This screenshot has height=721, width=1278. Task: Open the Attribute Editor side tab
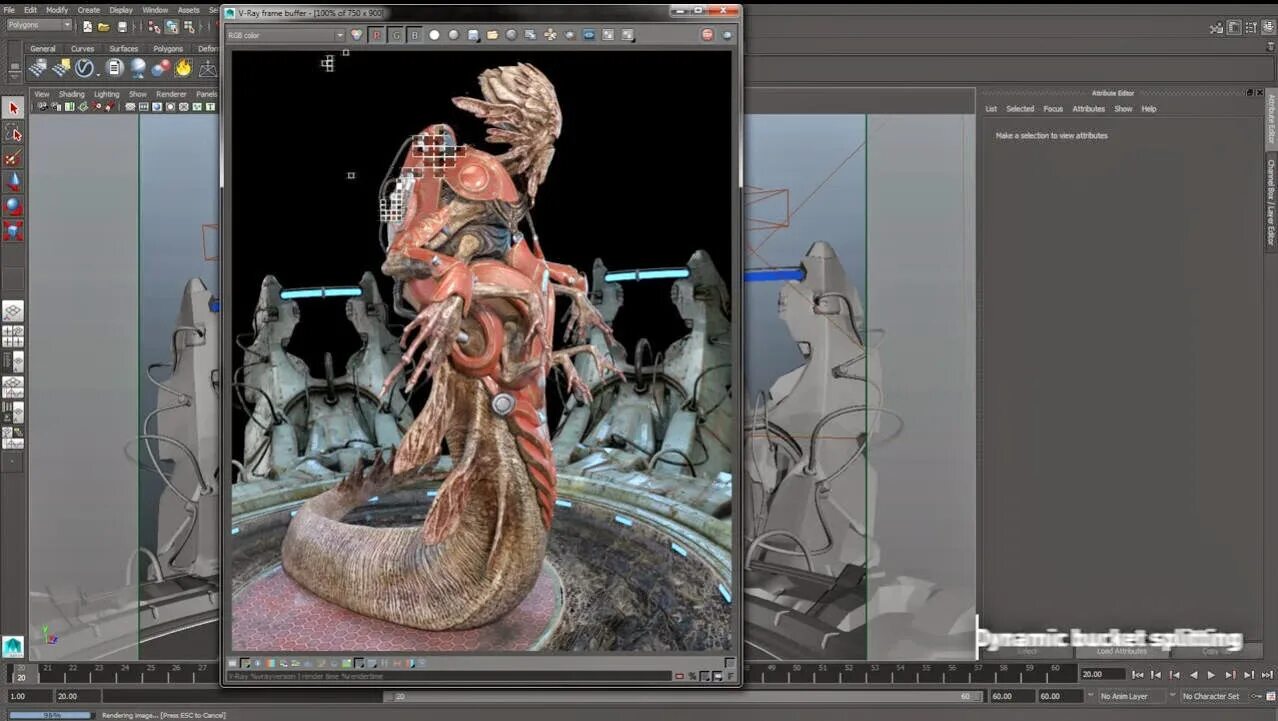pyautogui.click(x=1271, y=120)
